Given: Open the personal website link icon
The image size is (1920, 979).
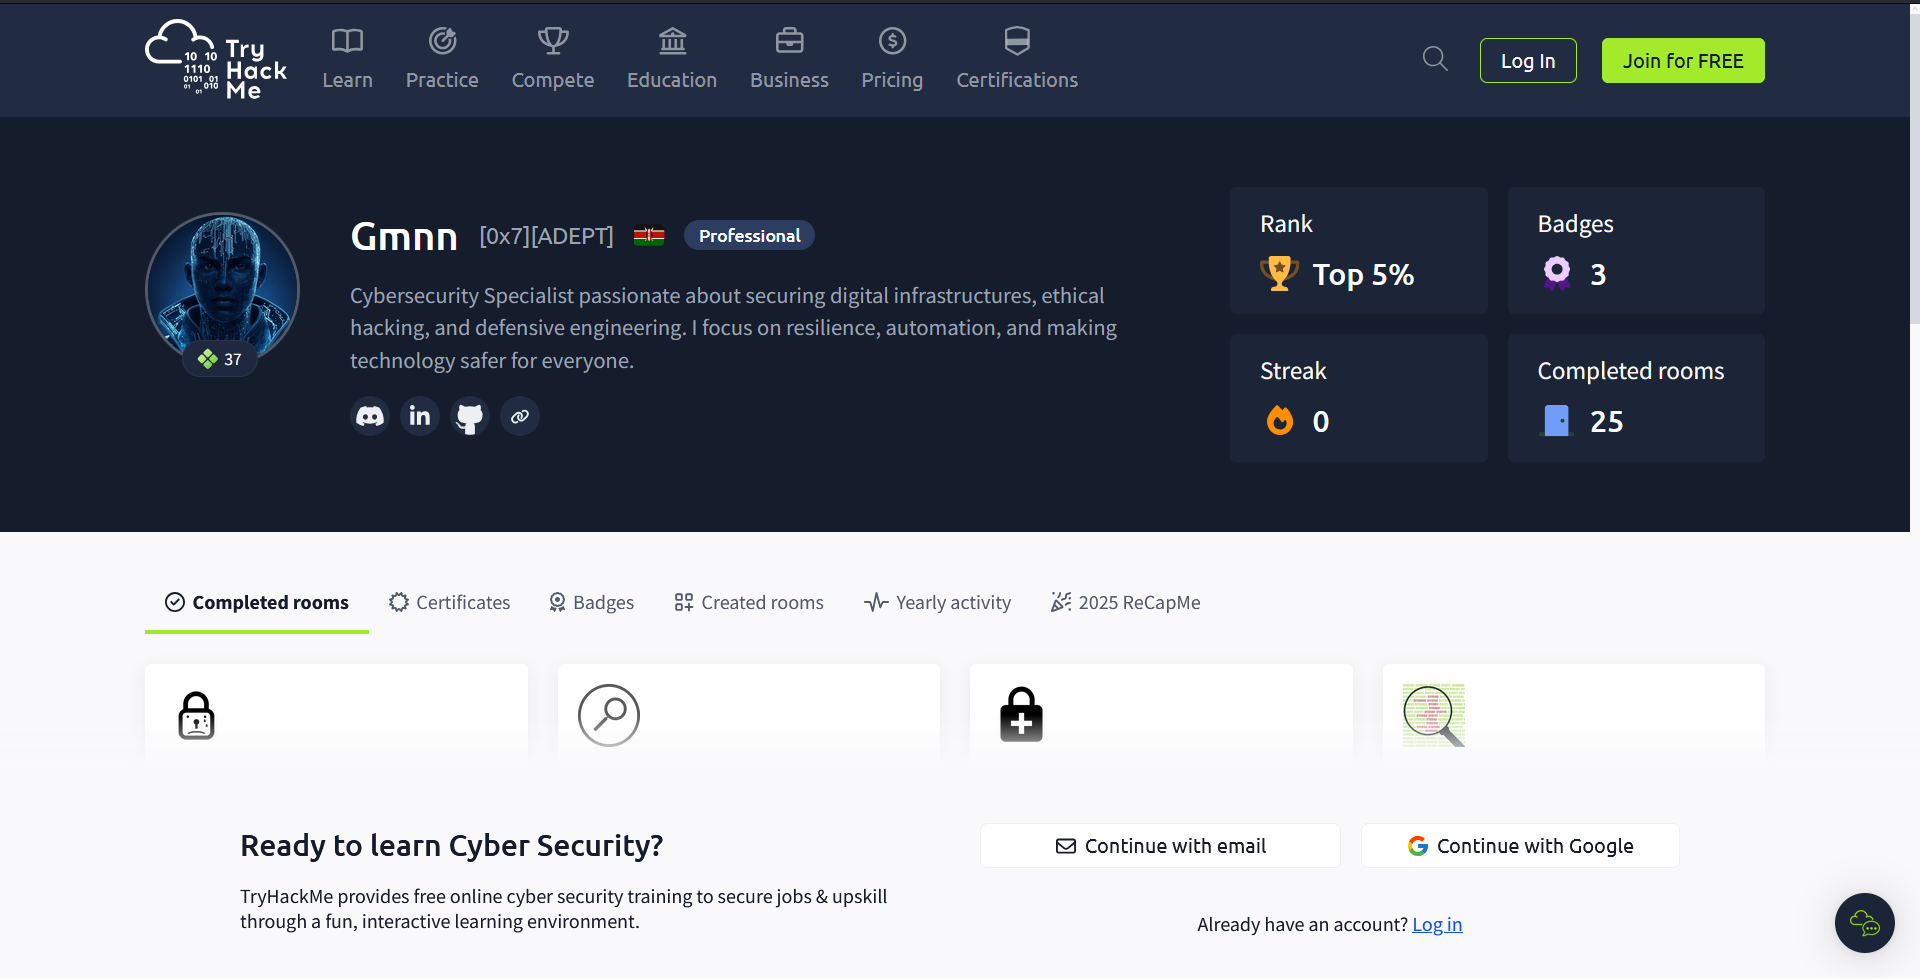Looking at the screenshot, I should tap(520, 416).
